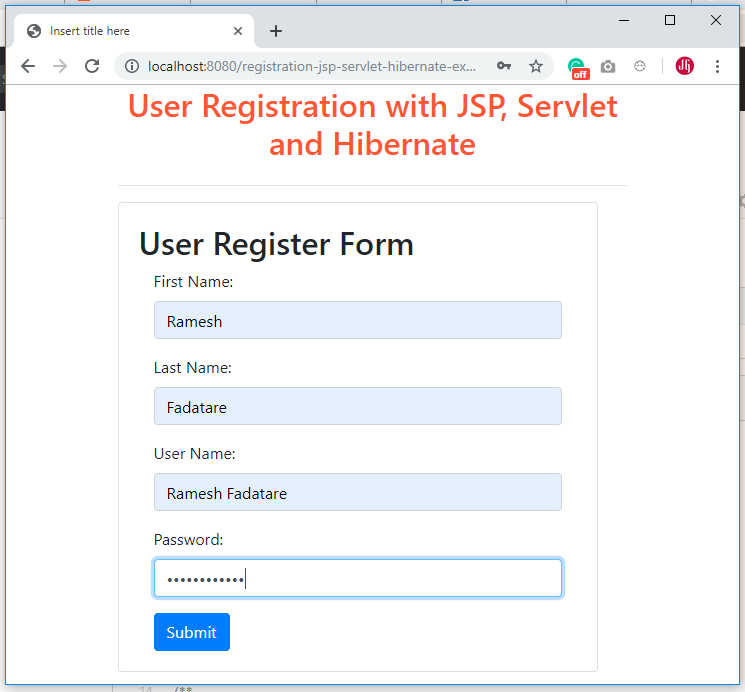Click the 'User Register Form' heading
The height and width of the screenshot is (692, 745).
tap(276, 244)
